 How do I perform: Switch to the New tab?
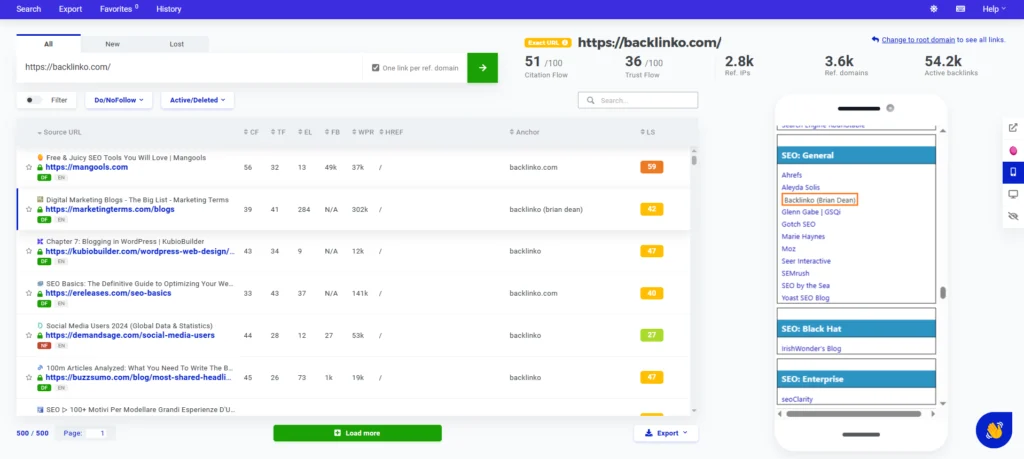[113, 44]
